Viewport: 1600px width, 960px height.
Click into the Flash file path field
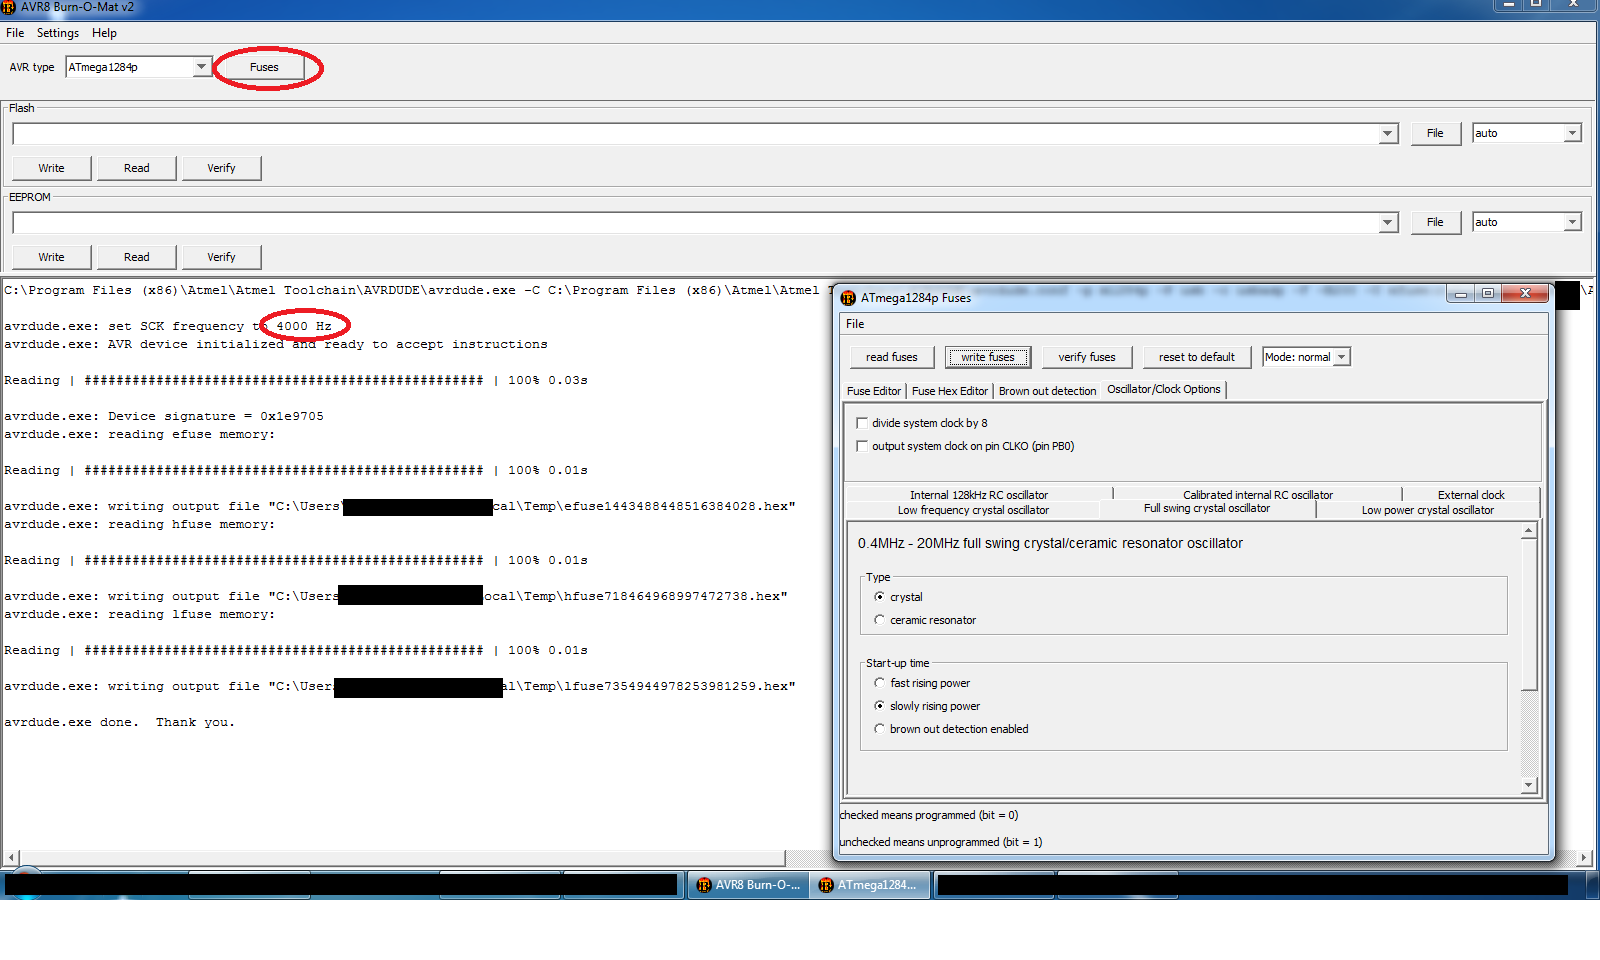tap(696, 134)
